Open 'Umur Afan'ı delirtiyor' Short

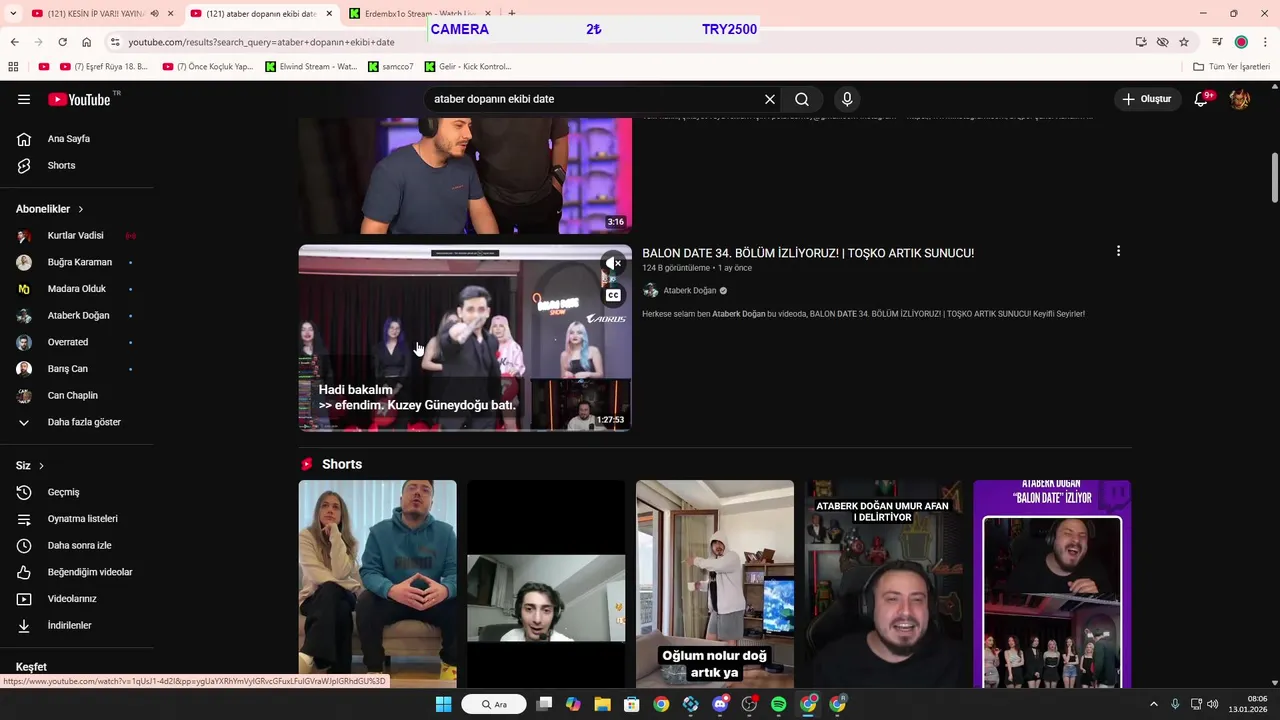click(884, 584)
